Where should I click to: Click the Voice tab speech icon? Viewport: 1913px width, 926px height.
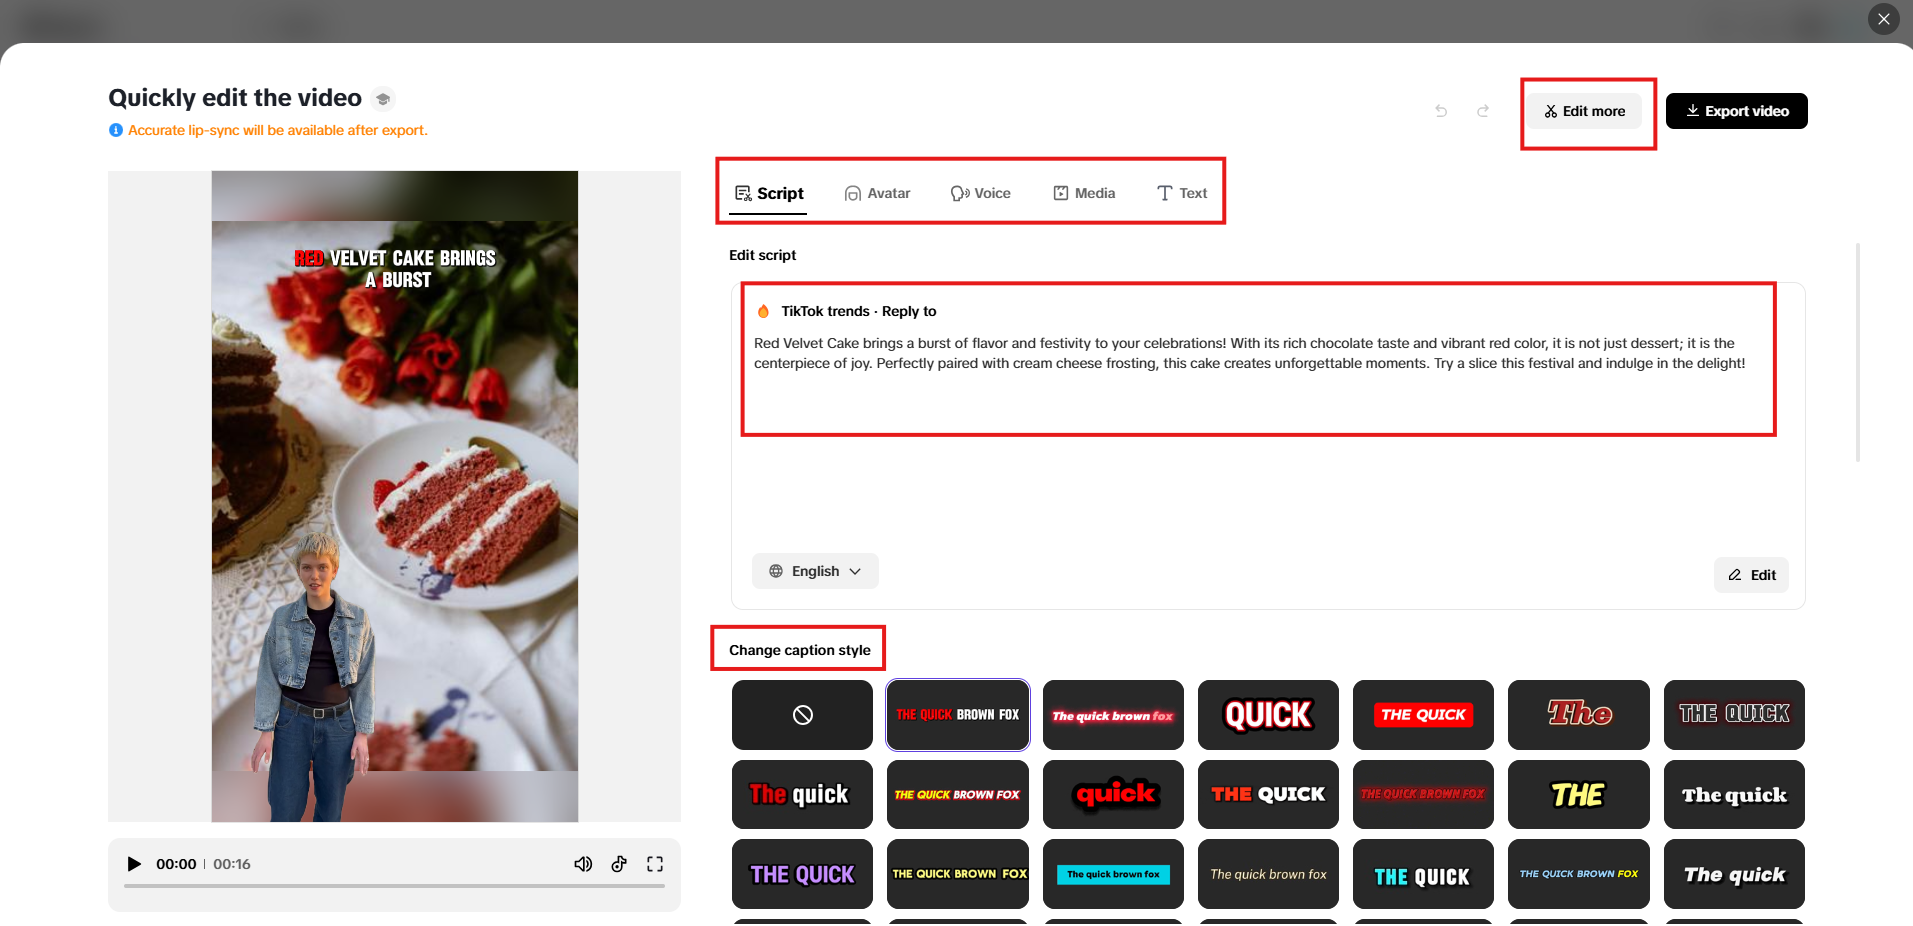959,192
